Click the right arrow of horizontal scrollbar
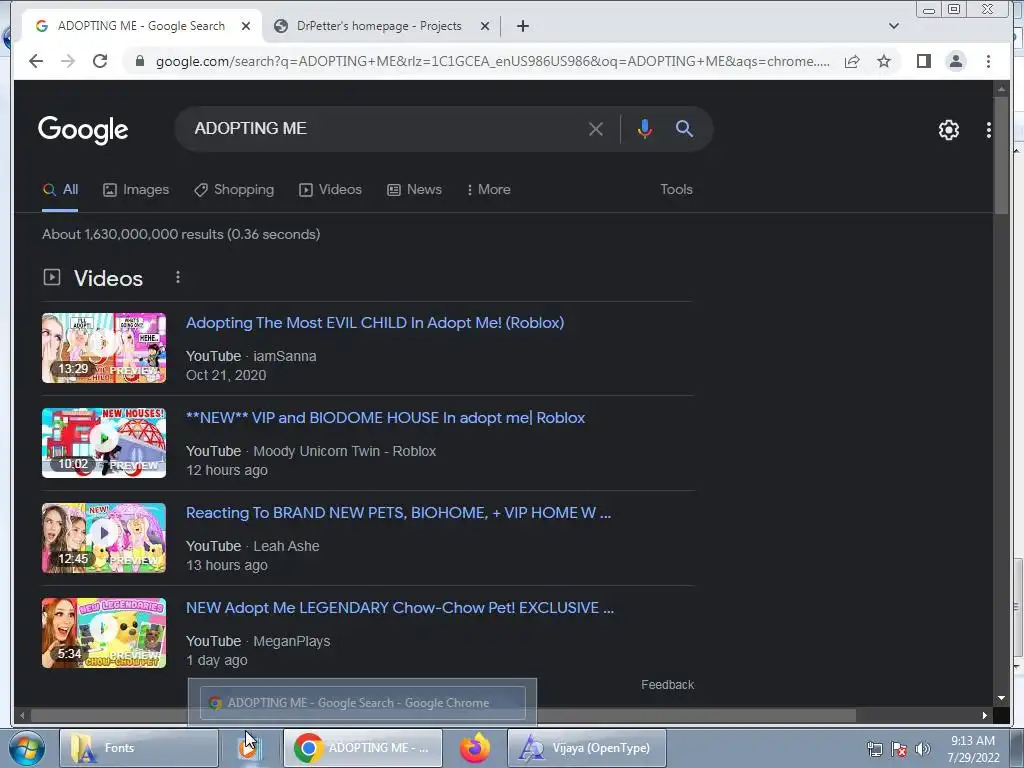Image resolution: width=1024 pixels, height=768 pixels. [x=985, y=715]
